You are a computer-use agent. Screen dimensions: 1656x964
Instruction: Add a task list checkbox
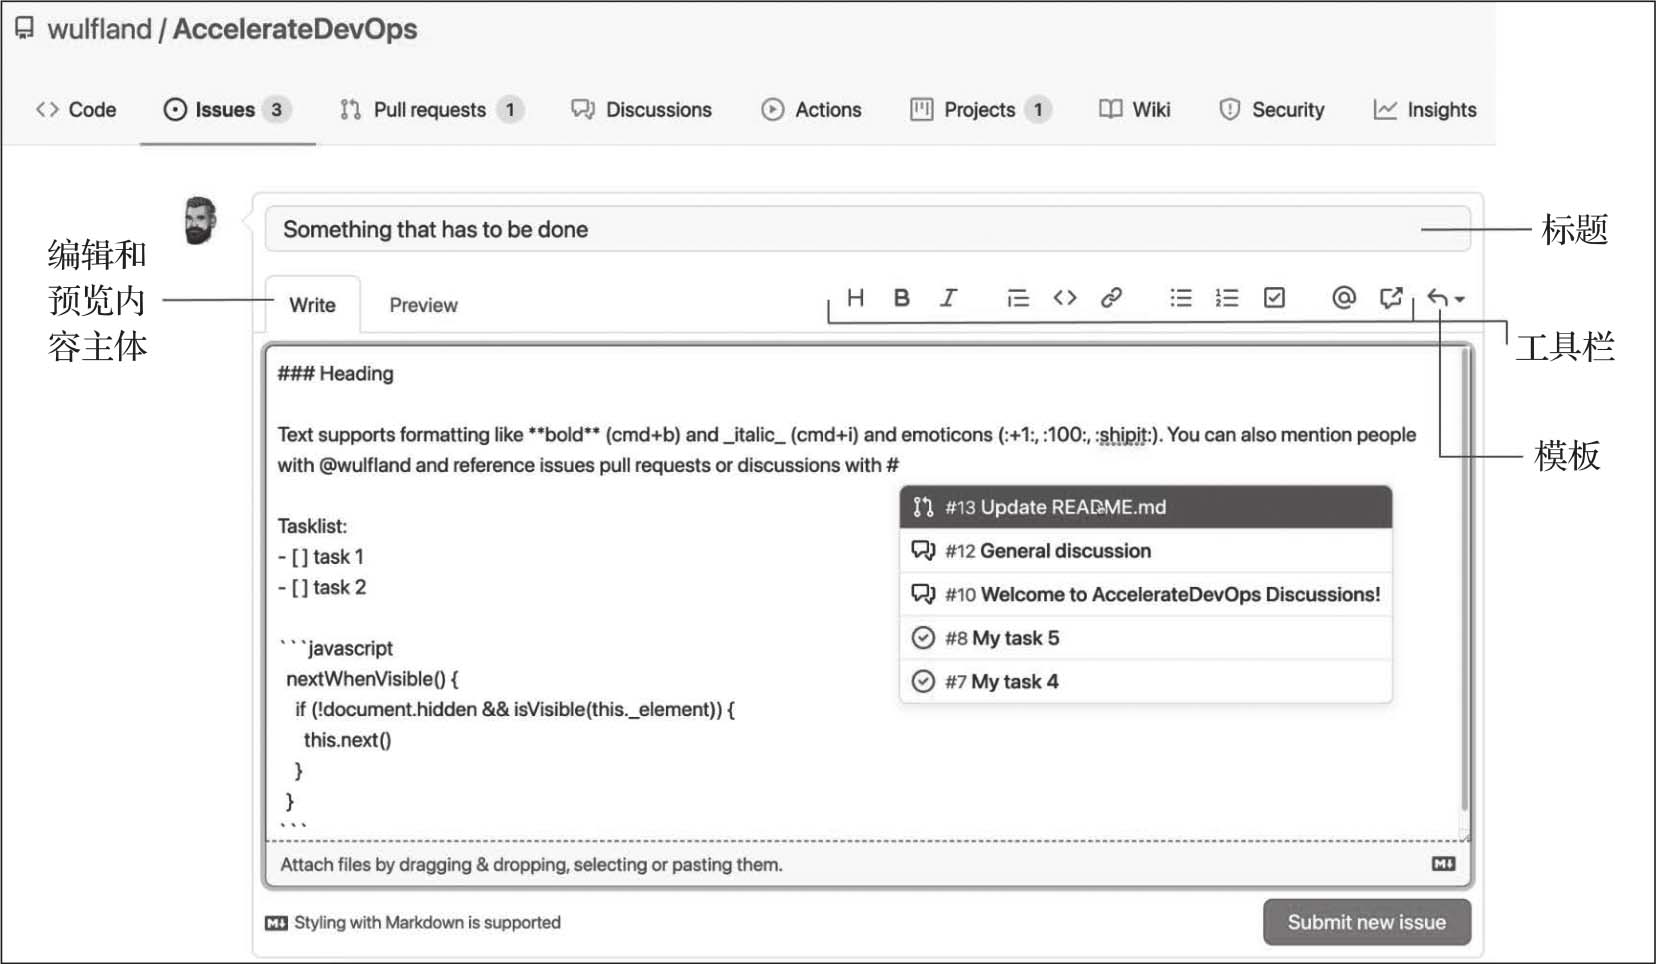click(1274, 298)
